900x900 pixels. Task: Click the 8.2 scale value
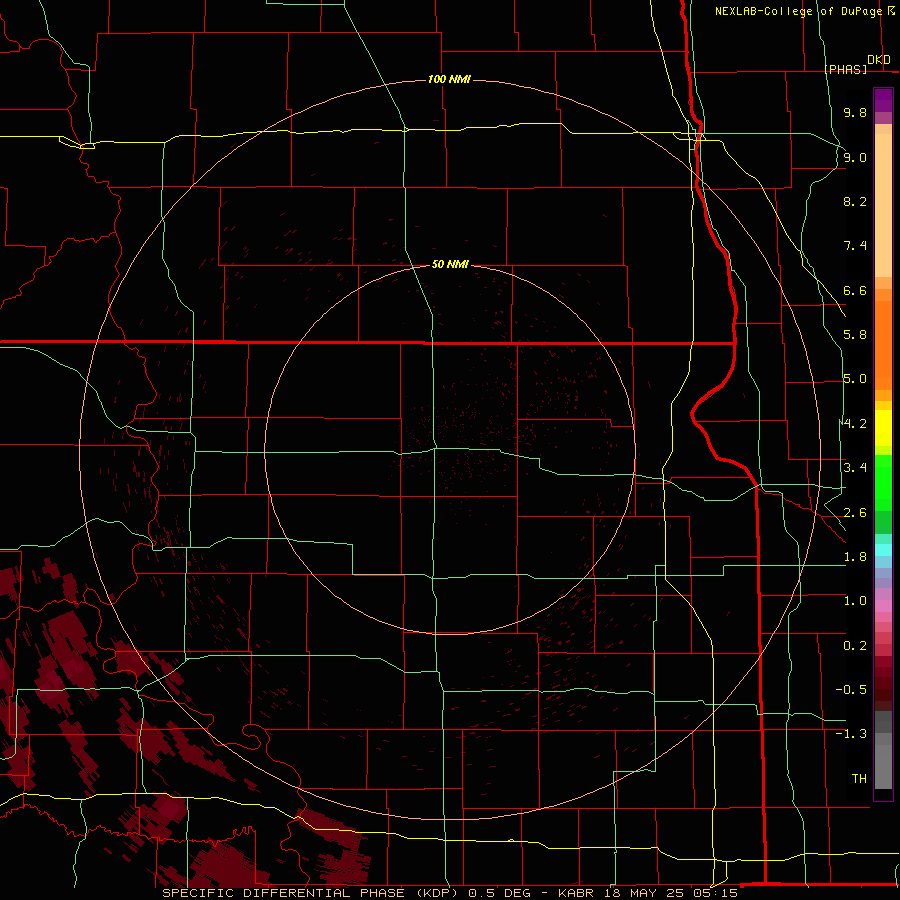(x=855, y=201)
